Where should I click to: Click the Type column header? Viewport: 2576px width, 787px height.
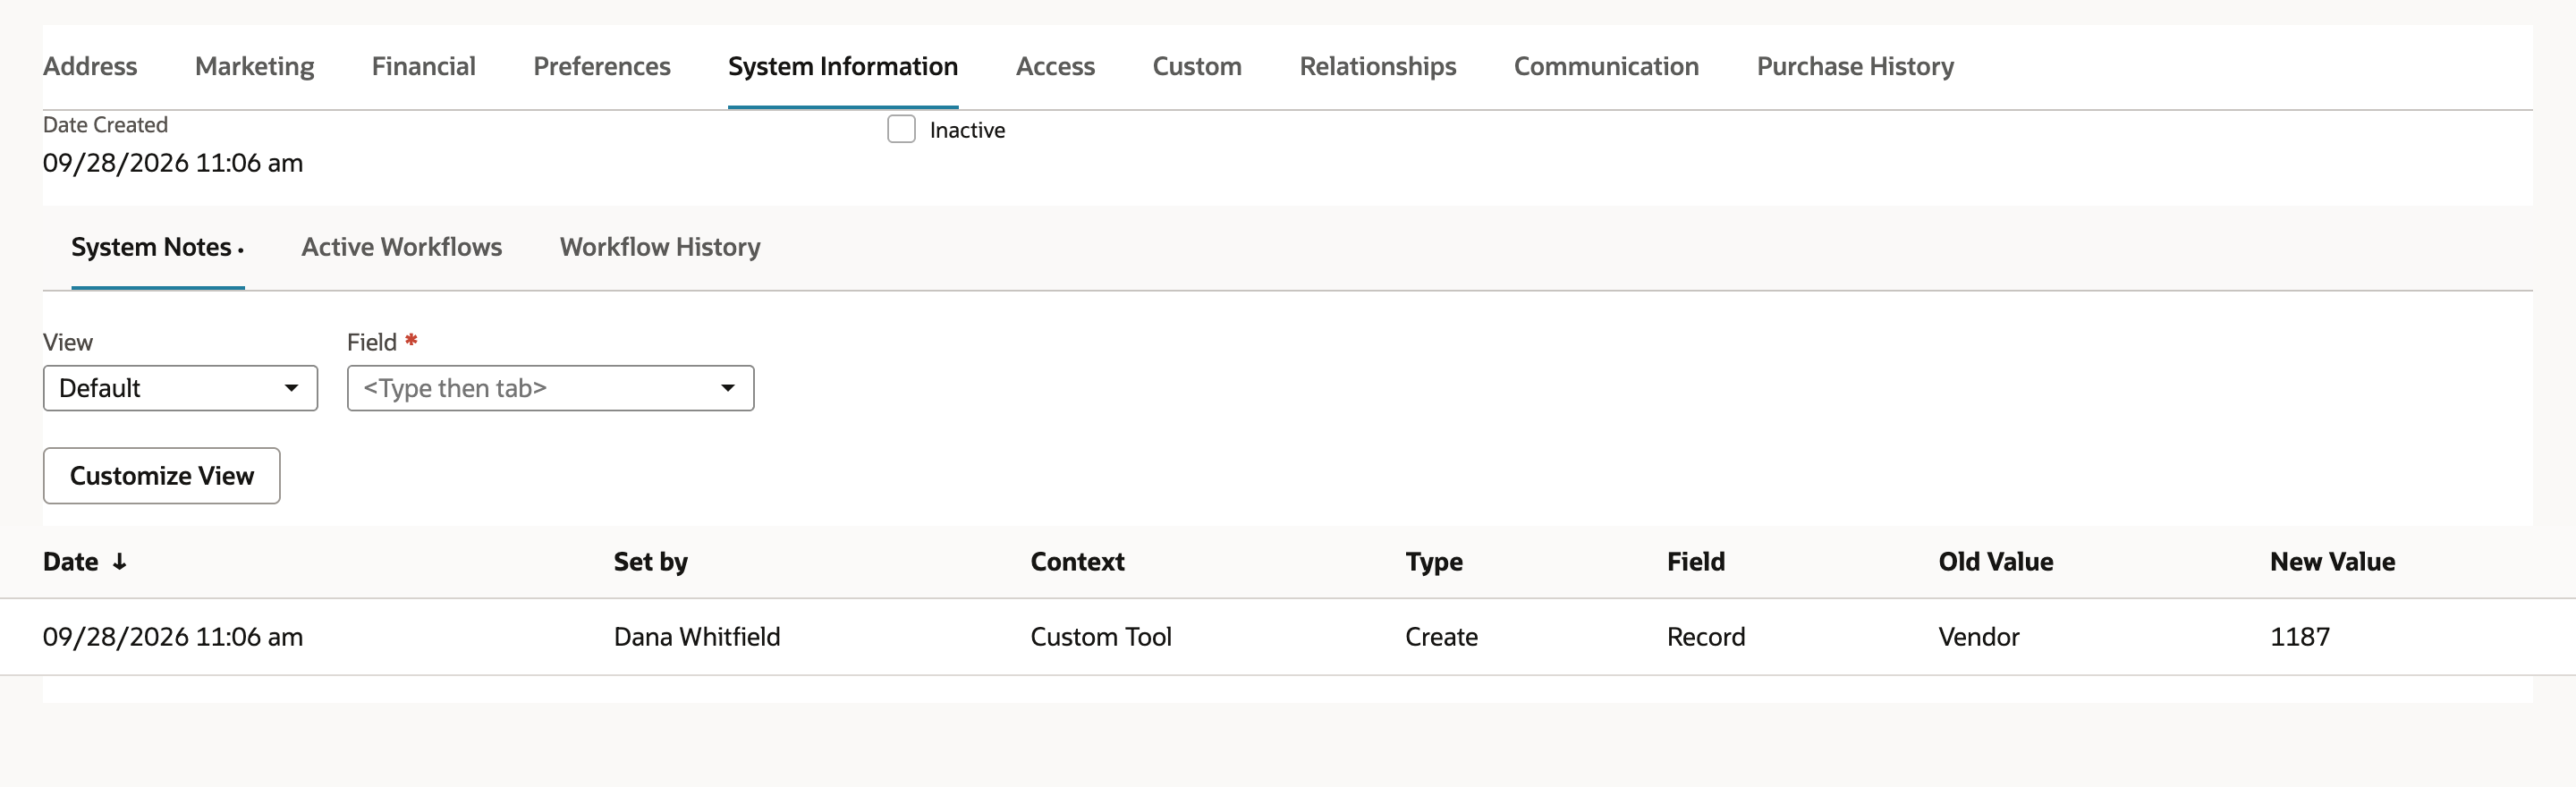pos(1434,562)
